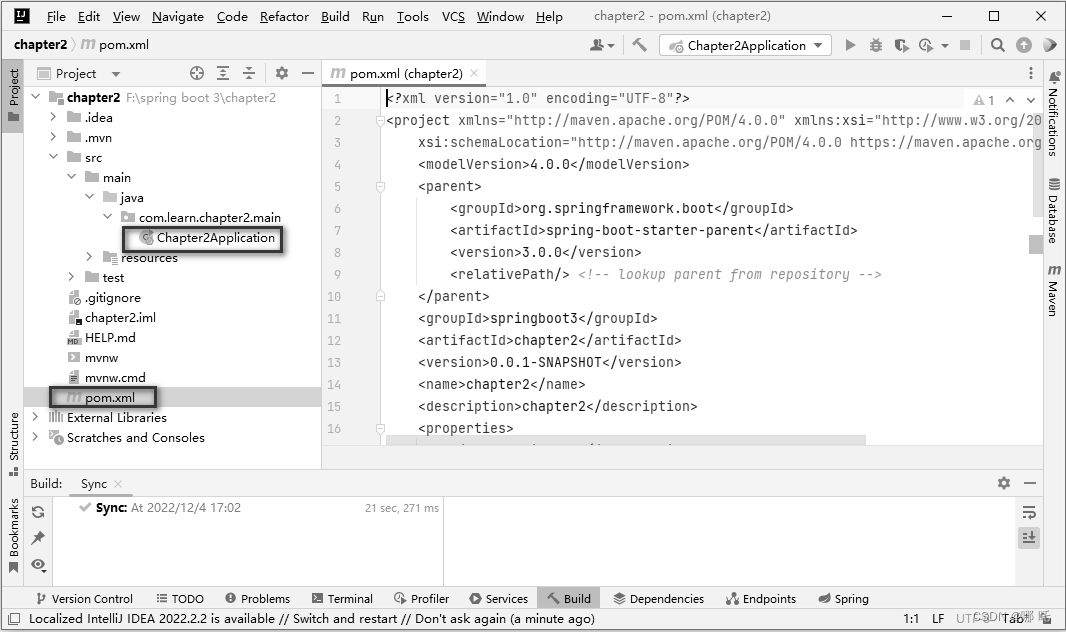Toggle scroll to end in Build output
Image resolution: width=1066 pixels, height=632 pixels.
1029,538
